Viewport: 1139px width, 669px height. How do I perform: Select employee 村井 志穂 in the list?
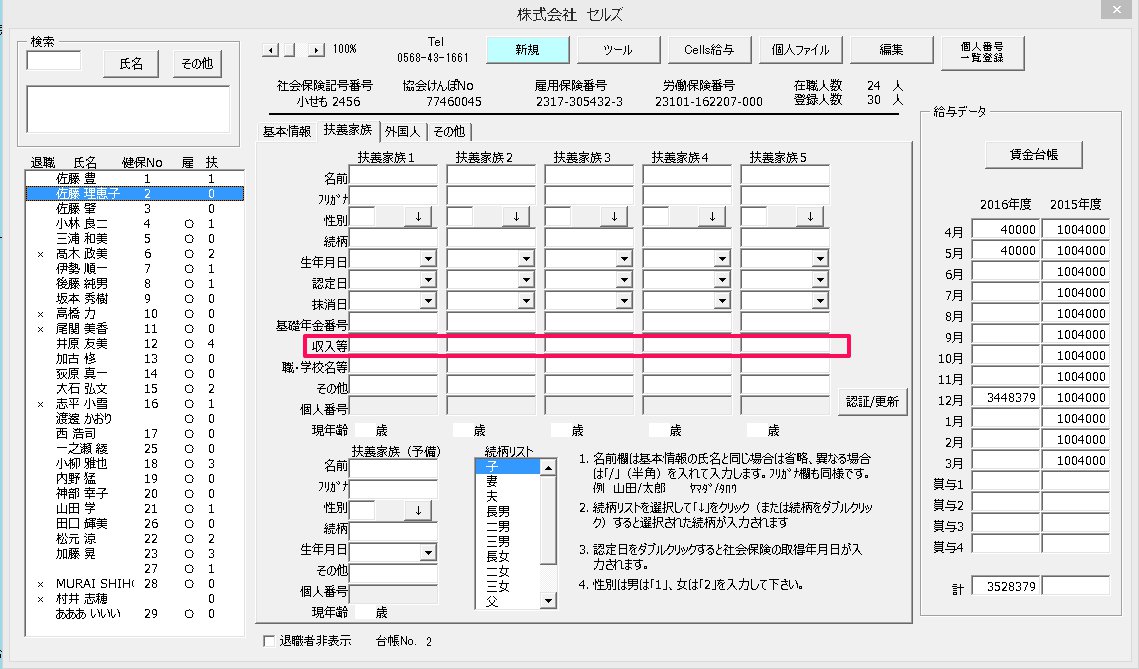[x=135, y=599]
